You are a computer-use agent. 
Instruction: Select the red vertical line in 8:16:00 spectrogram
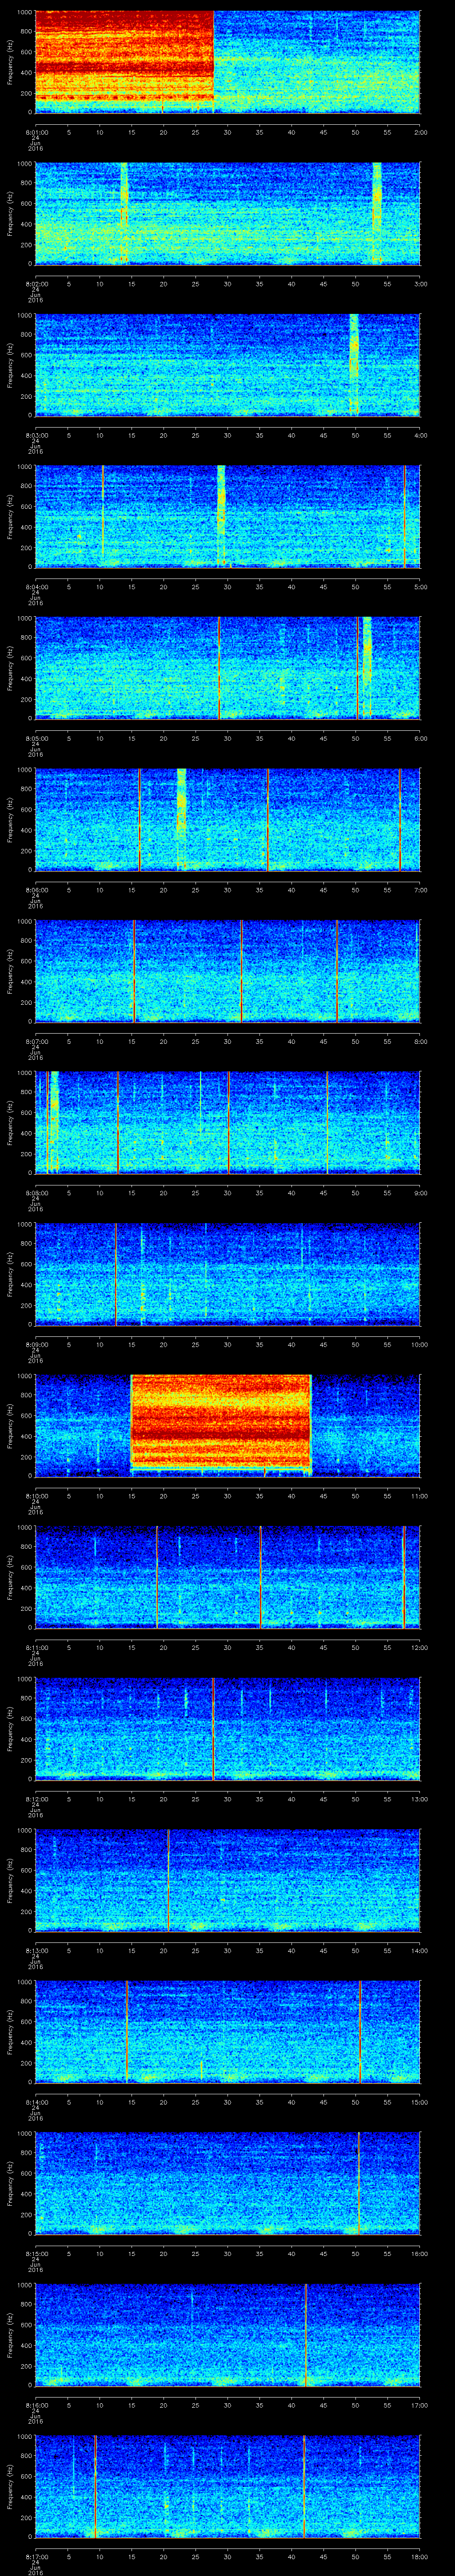click(x=306, y=2335)
